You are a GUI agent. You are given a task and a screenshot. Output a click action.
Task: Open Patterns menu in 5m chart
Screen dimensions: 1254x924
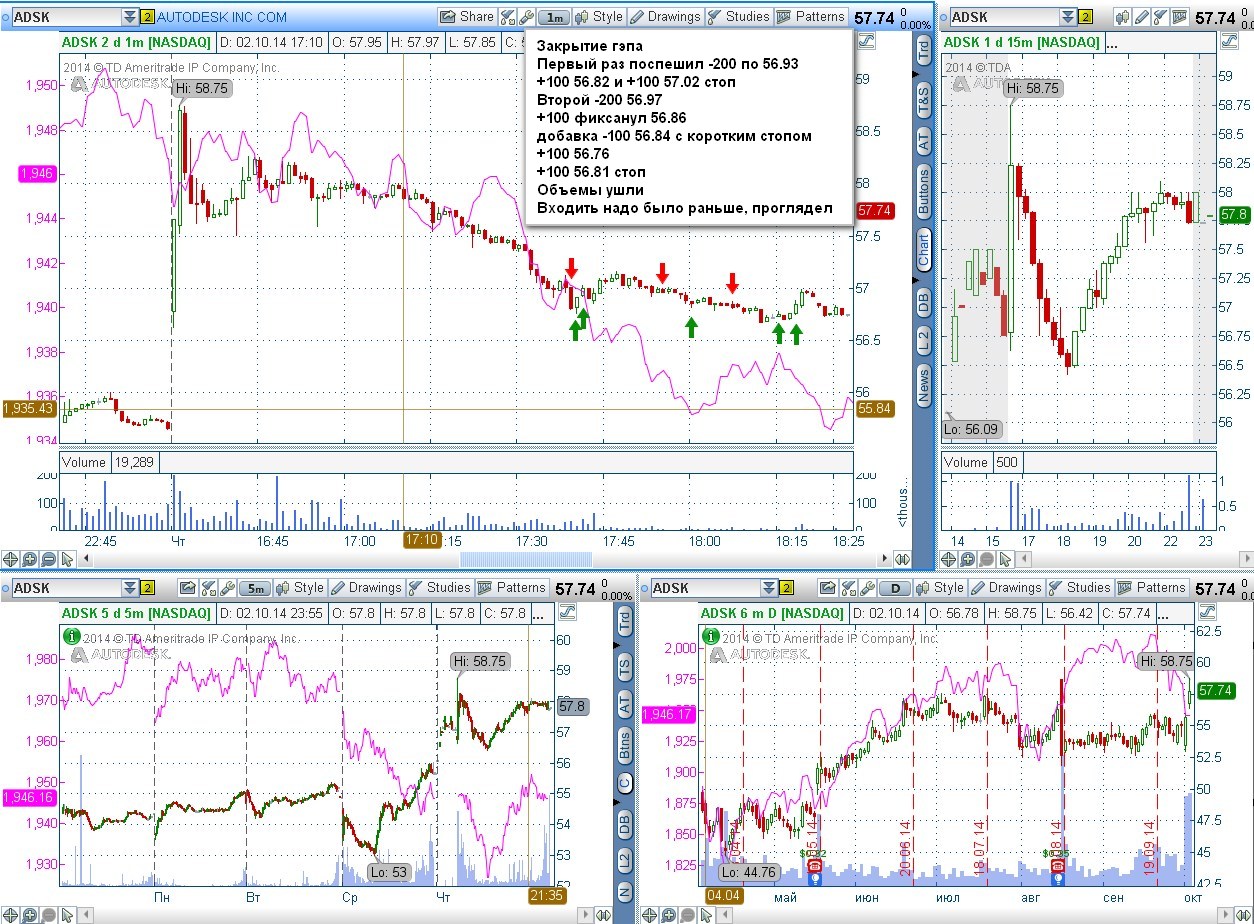(513, 588)
